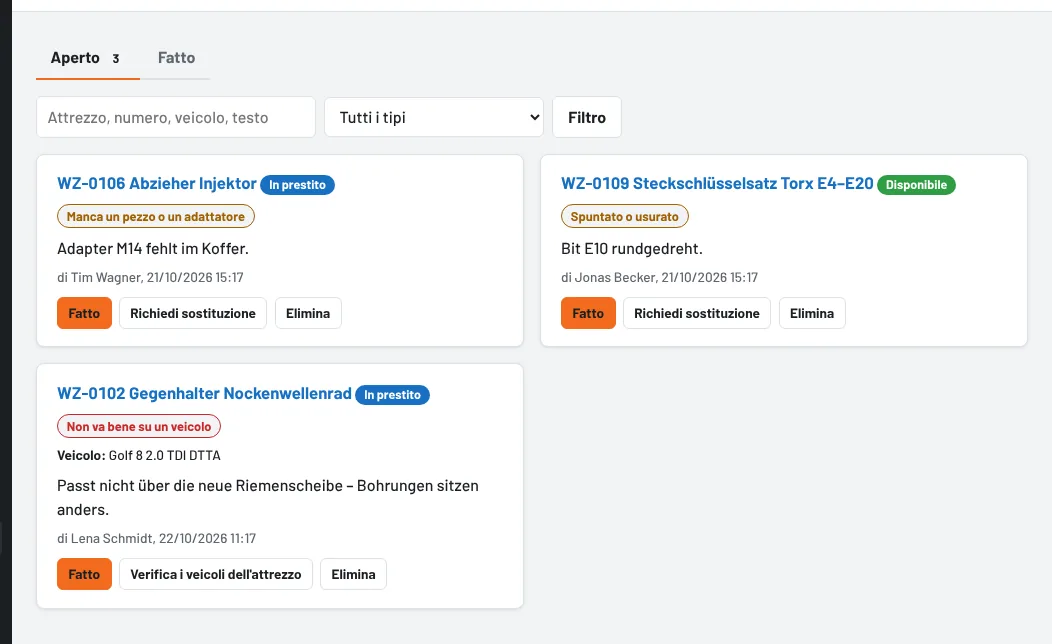Click the In prestito badge on WZ-0106
The height and width of the screenshot is (644, 1052).
click(x=297, y=184)
